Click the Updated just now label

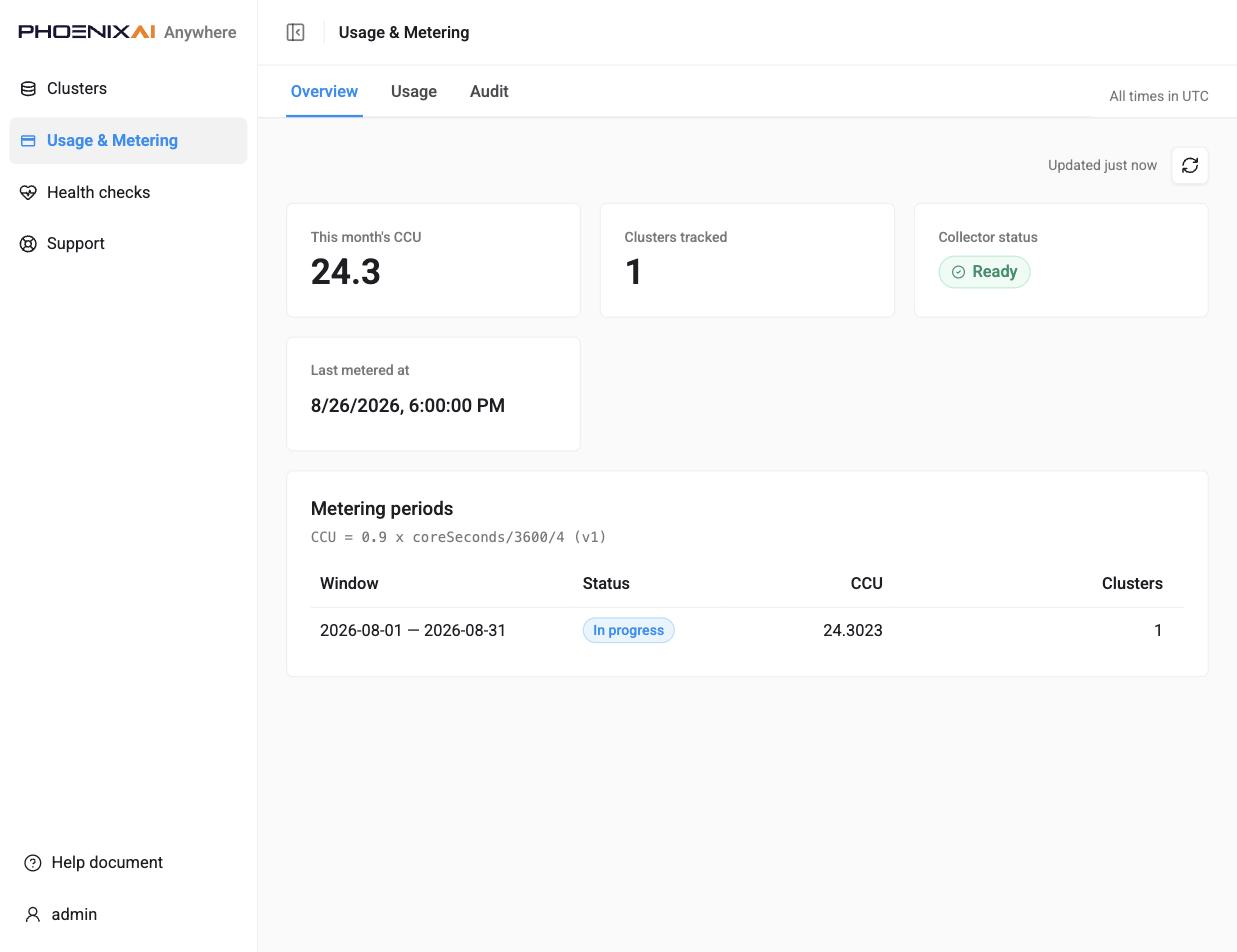coord(1102,166)
